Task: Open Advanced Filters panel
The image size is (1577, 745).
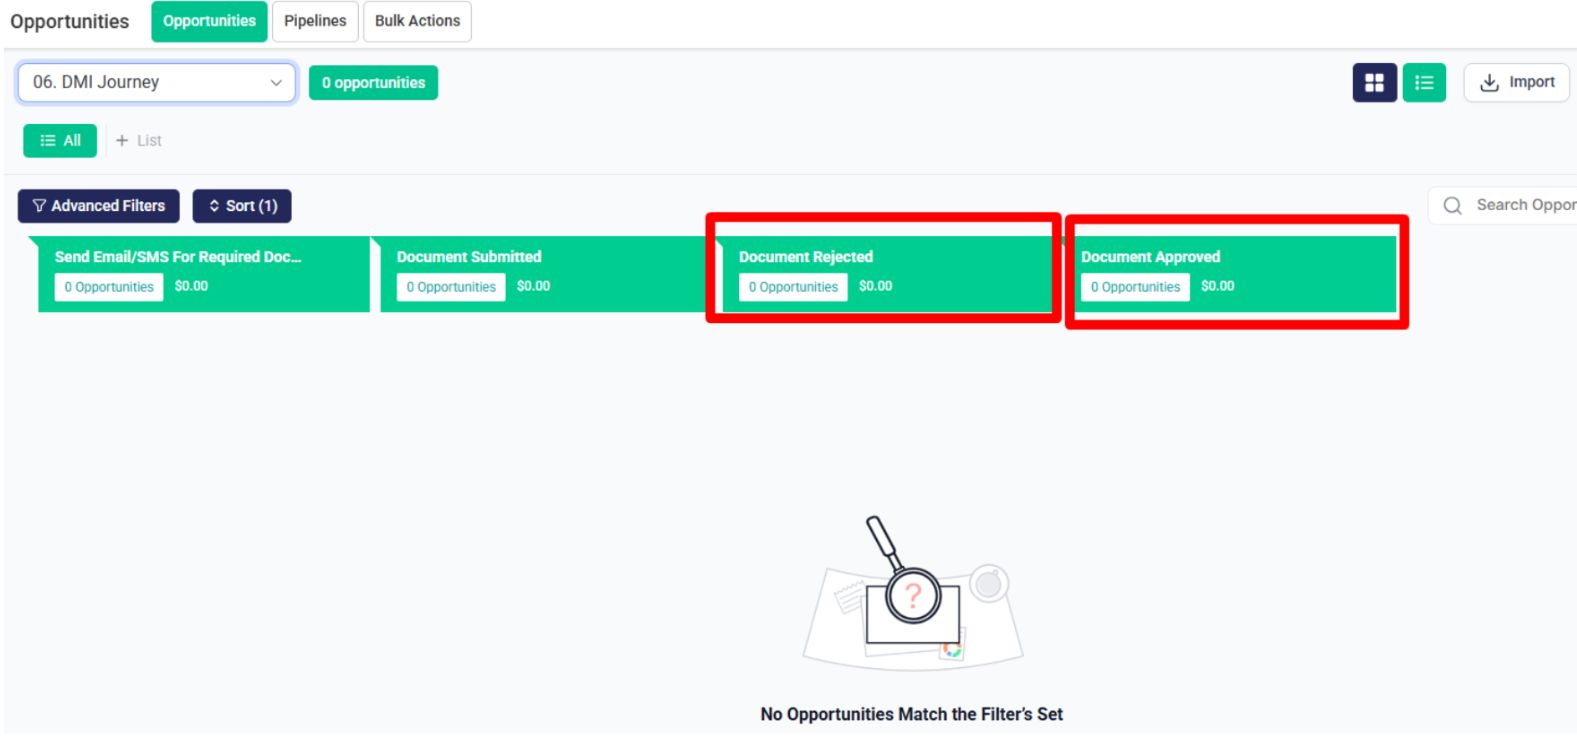Action: (98, 206)
